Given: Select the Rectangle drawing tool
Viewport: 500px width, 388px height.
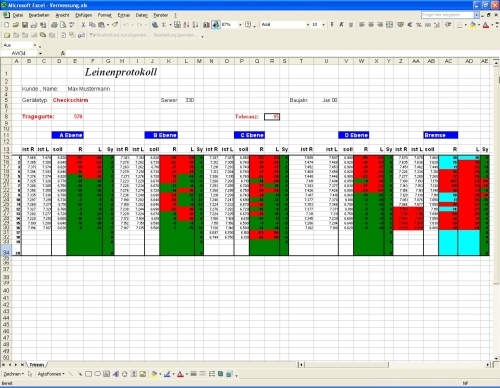Looking at the screenshot, I should tap(89, 374).
